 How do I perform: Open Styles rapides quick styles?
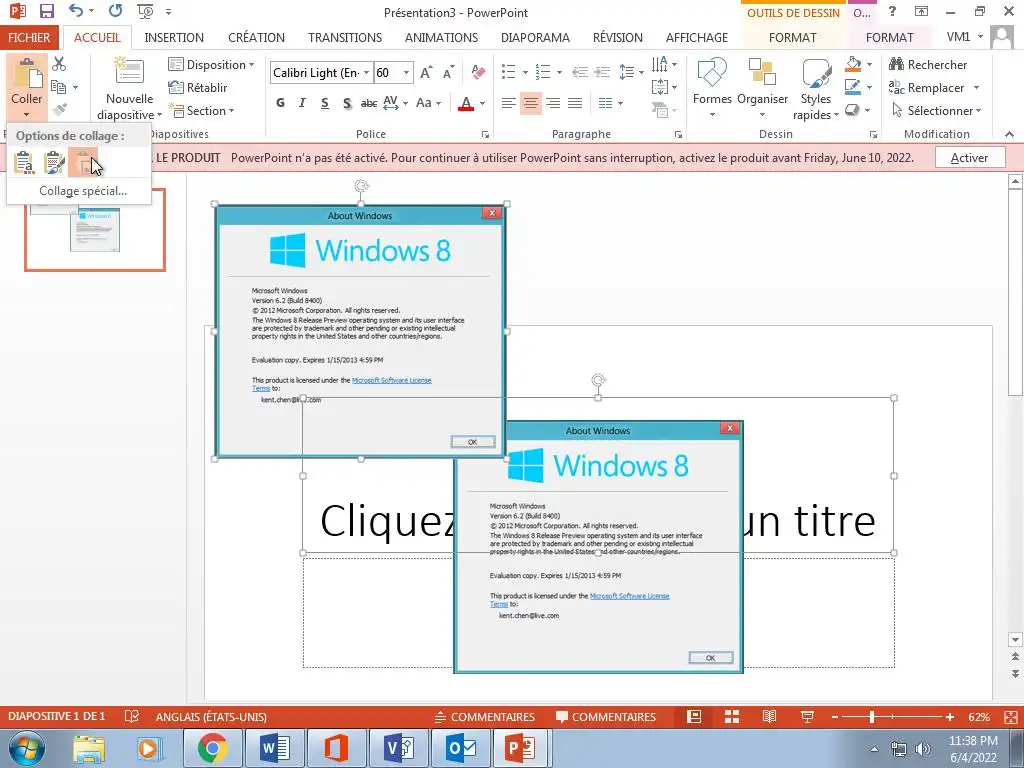816,89
